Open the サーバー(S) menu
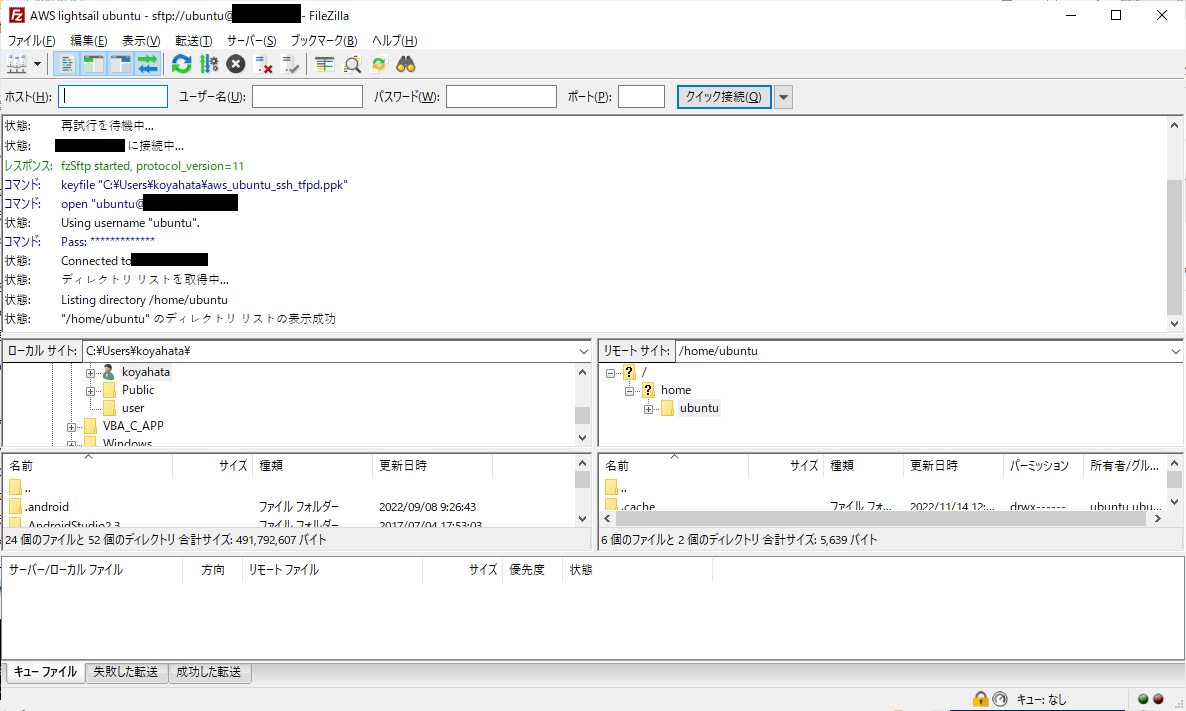The width and height of the screenshot is (1186, 711). click(252, 41)
